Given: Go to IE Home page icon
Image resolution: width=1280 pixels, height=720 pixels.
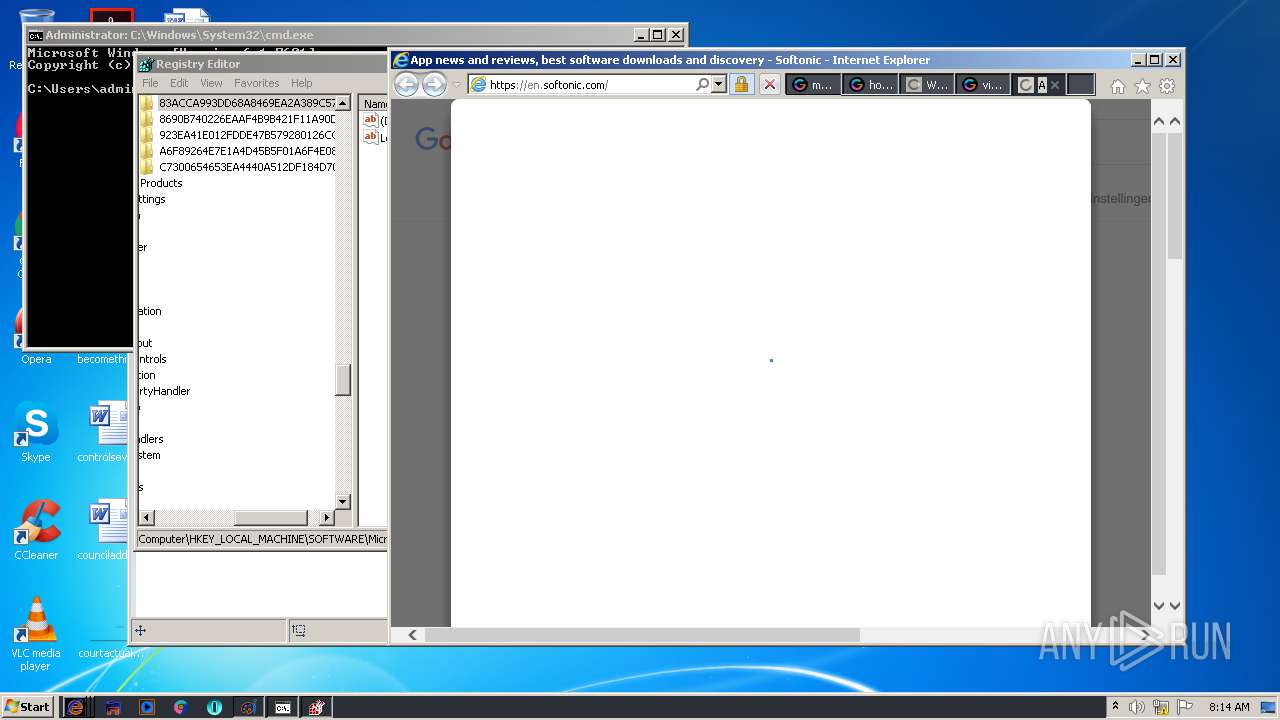Looking at the screenshot, I should (x=1118, y=86).
